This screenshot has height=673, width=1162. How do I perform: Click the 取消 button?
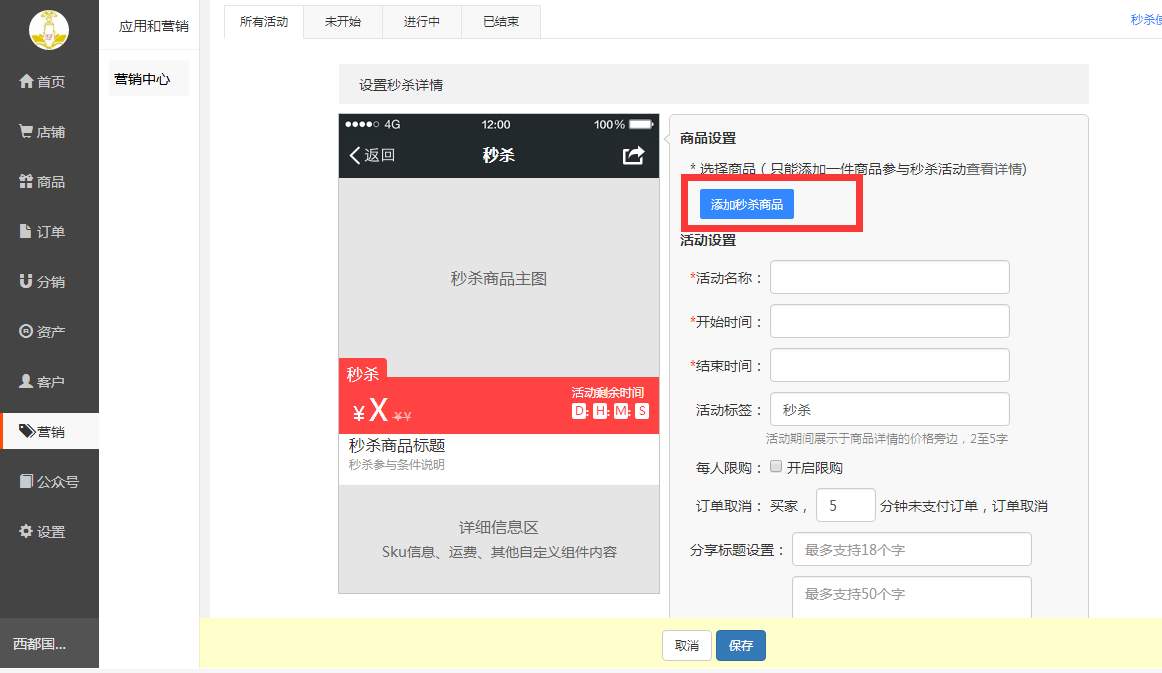click(687, 646)
